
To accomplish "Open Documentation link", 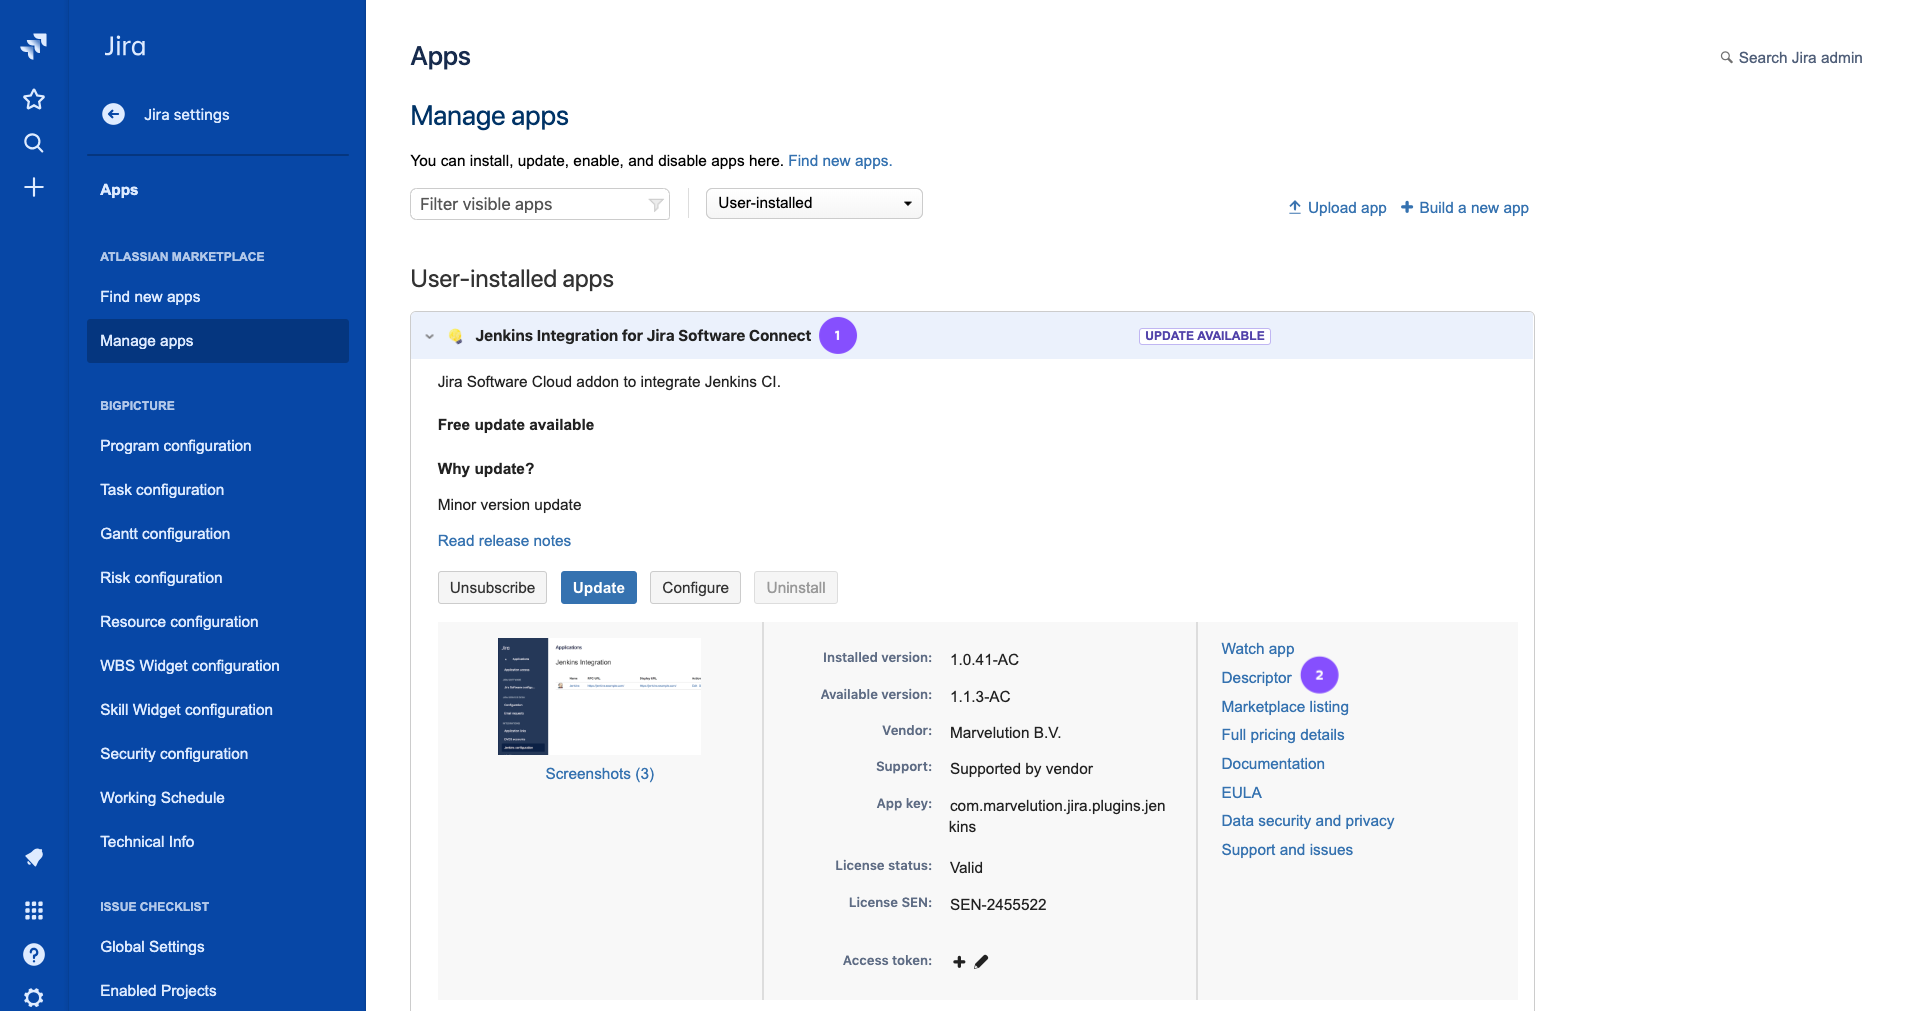I will 1273,764.
